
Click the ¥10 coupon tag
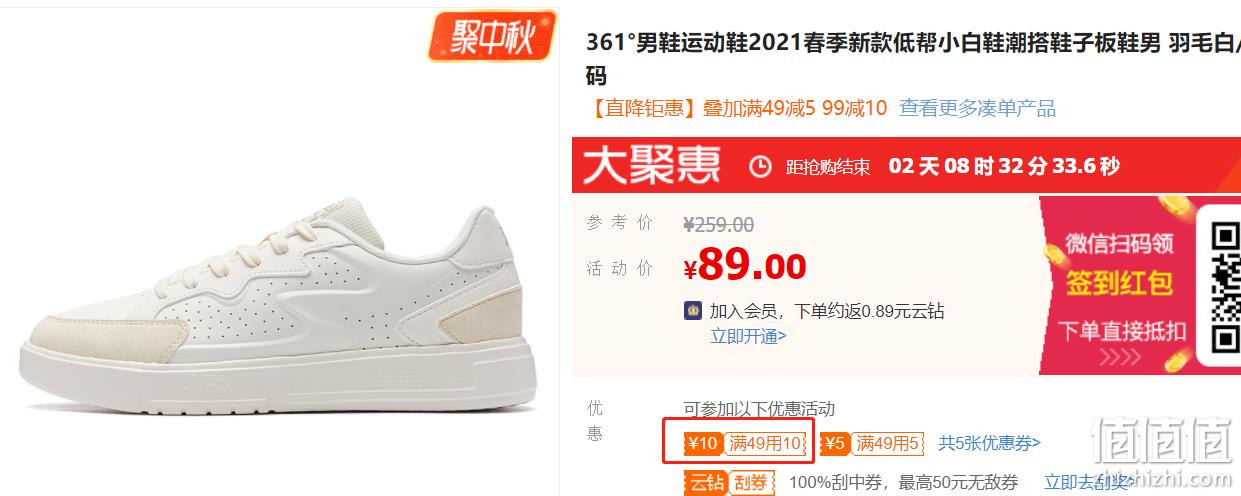tap(703, 443)
